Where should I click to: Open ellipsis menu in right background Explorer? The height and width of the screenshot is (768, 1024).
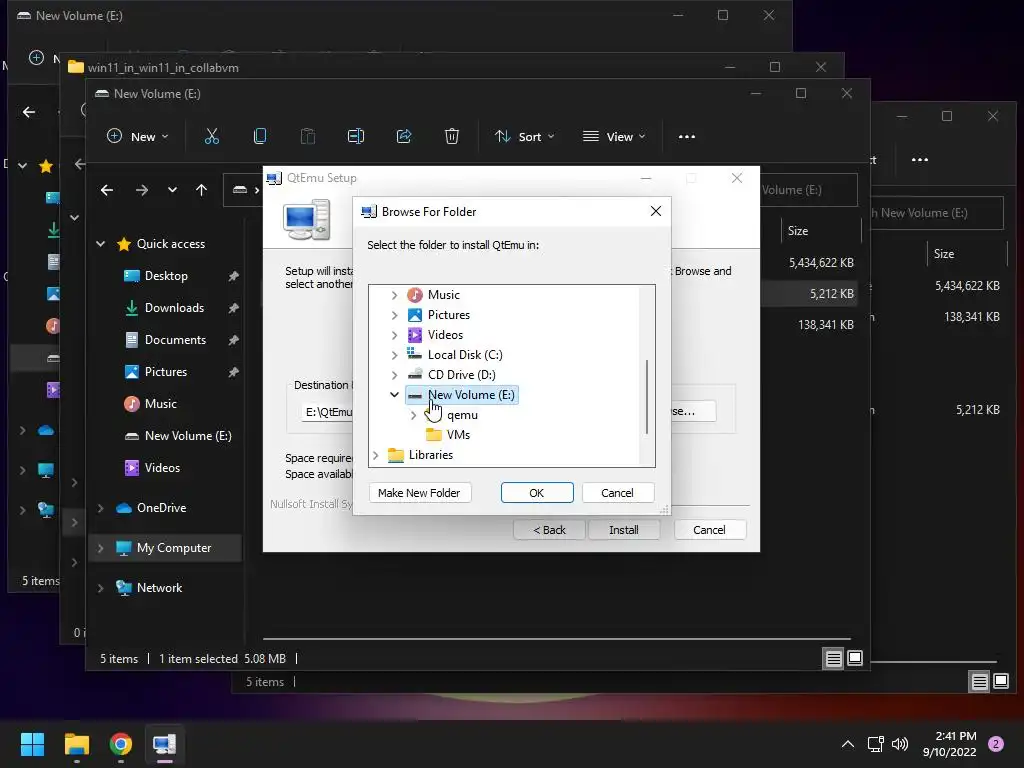tap(920, 160)
